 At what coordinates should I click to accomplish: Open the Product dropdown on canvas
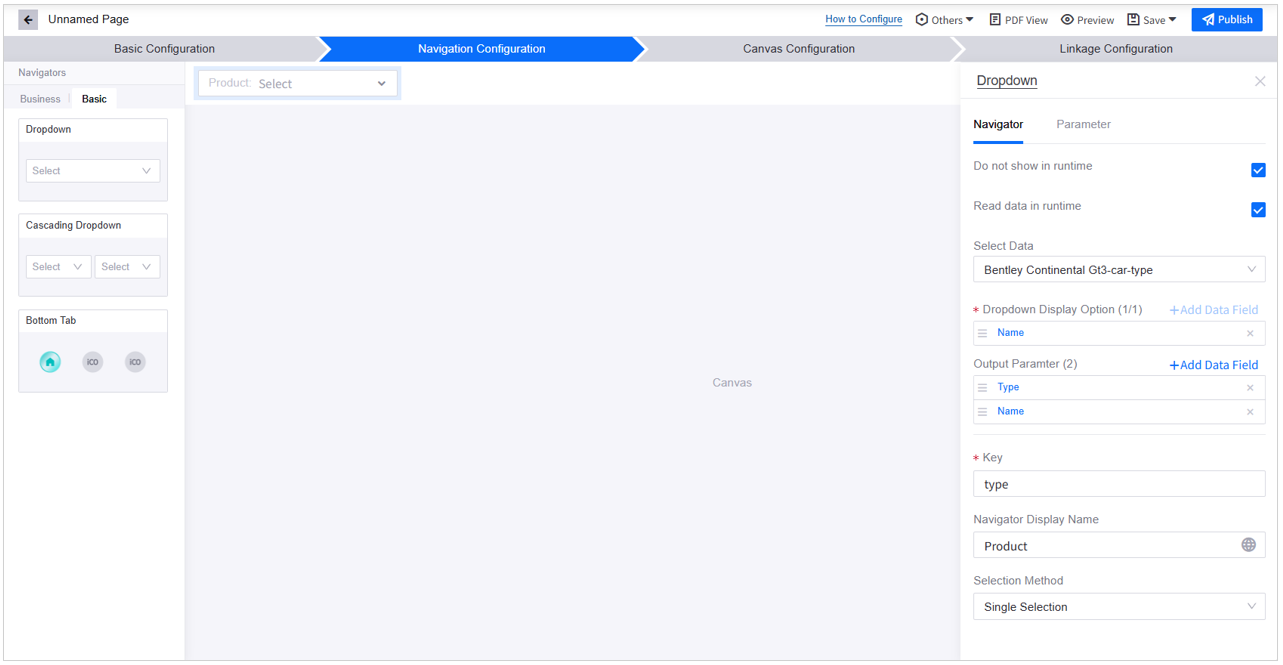(x=298, y=84)
